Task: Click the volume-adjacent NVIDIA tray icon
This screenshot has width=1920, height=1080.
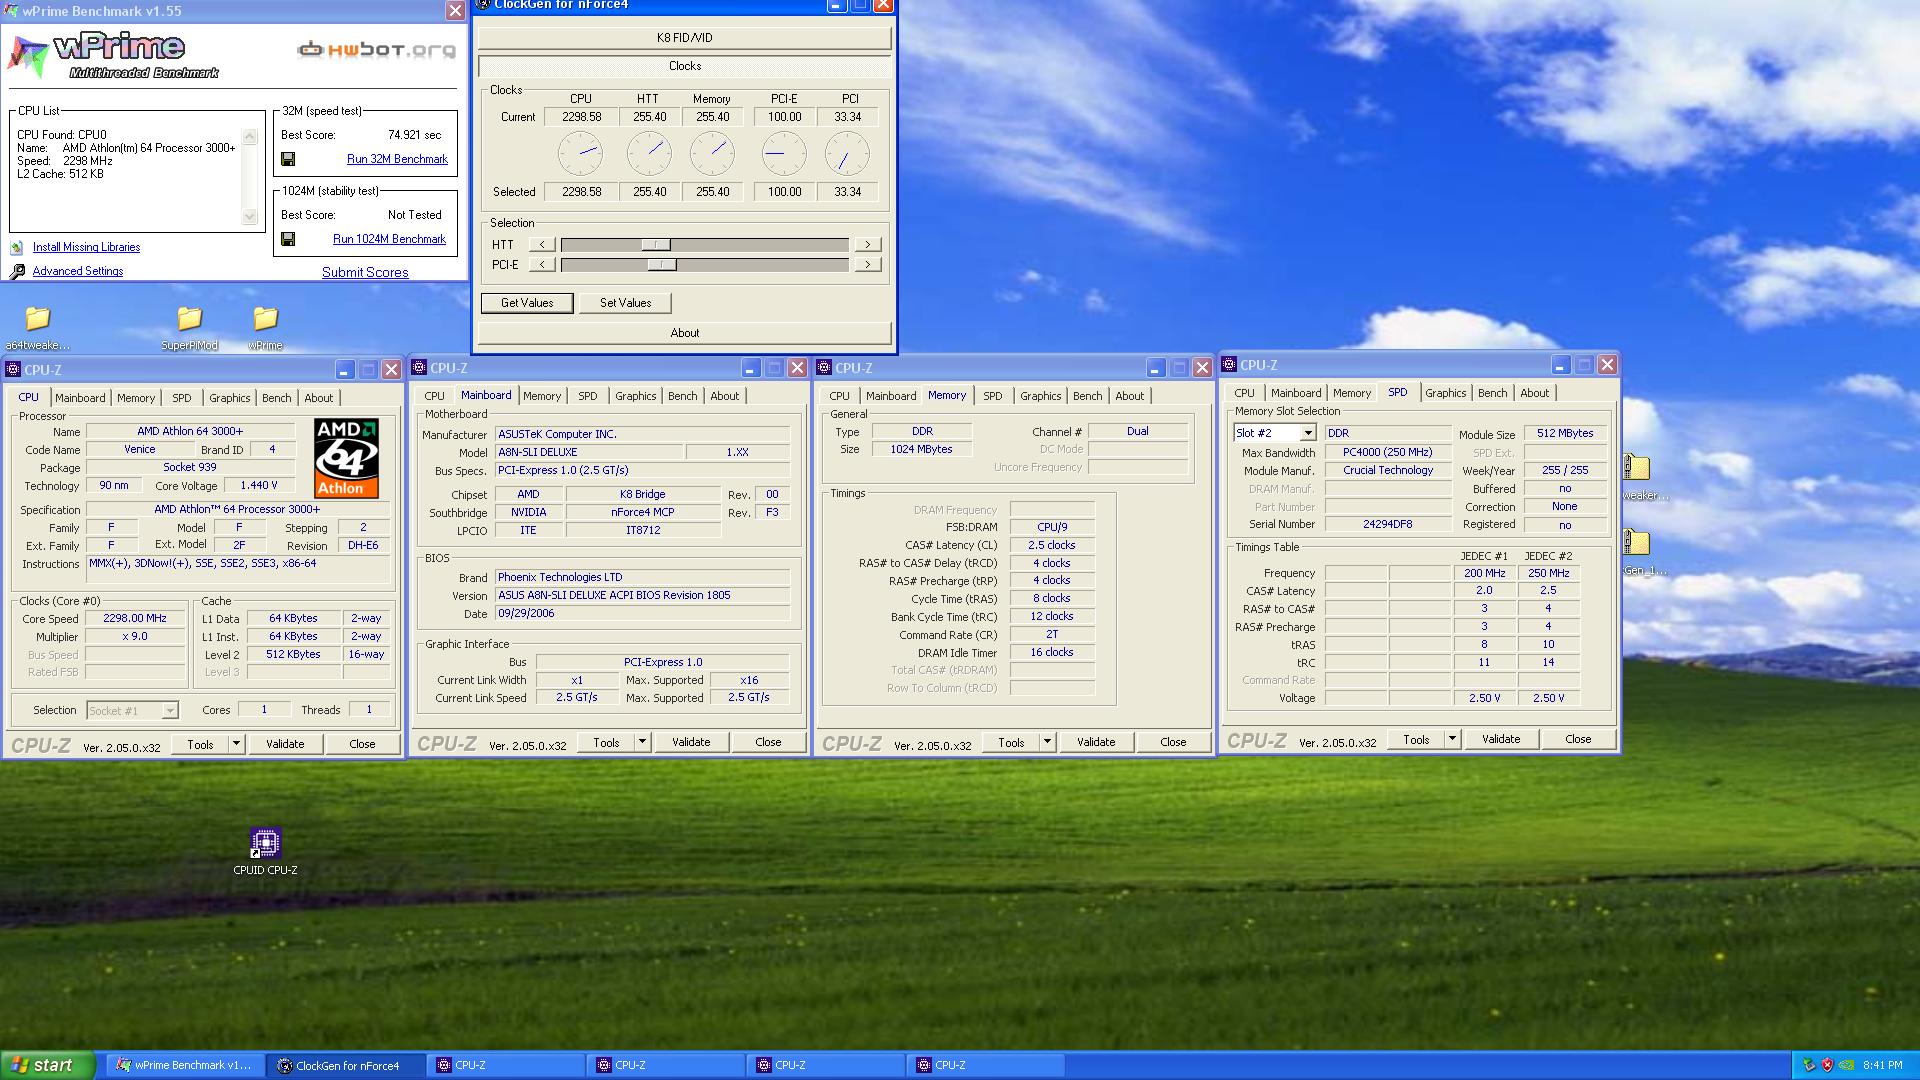Action: coord(1847,1065)
